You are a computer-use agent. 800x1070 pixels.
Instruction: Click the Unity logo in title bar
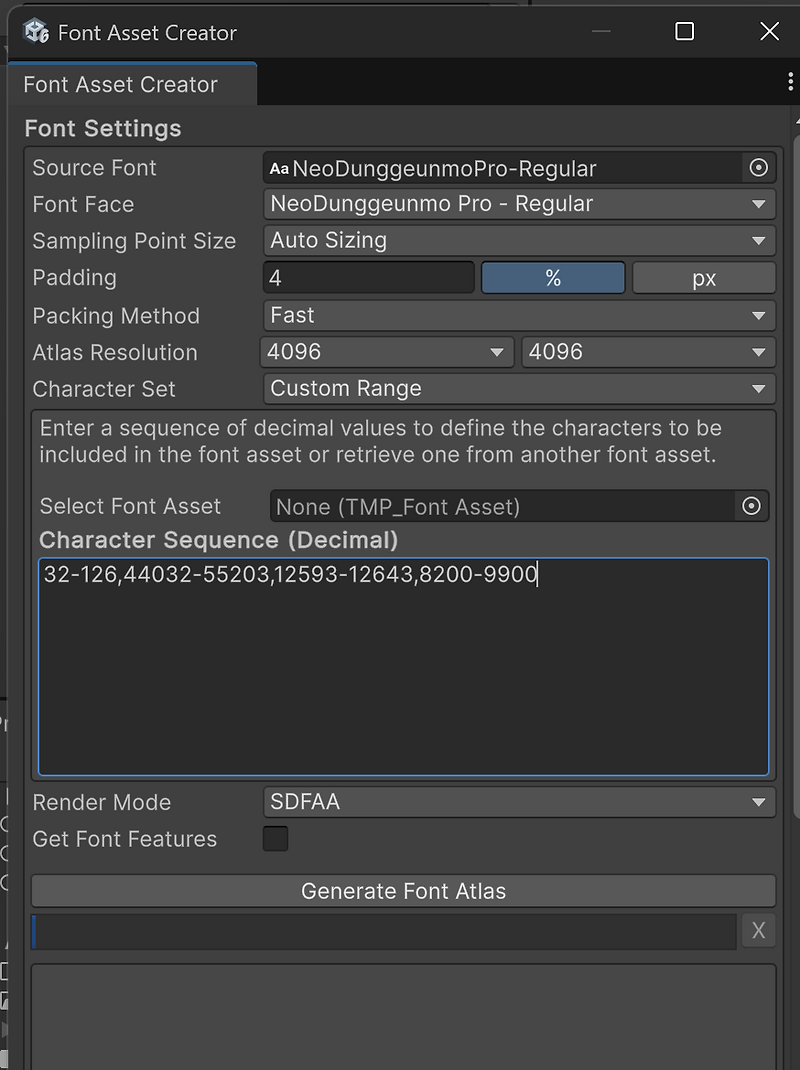tap(37, 32)
